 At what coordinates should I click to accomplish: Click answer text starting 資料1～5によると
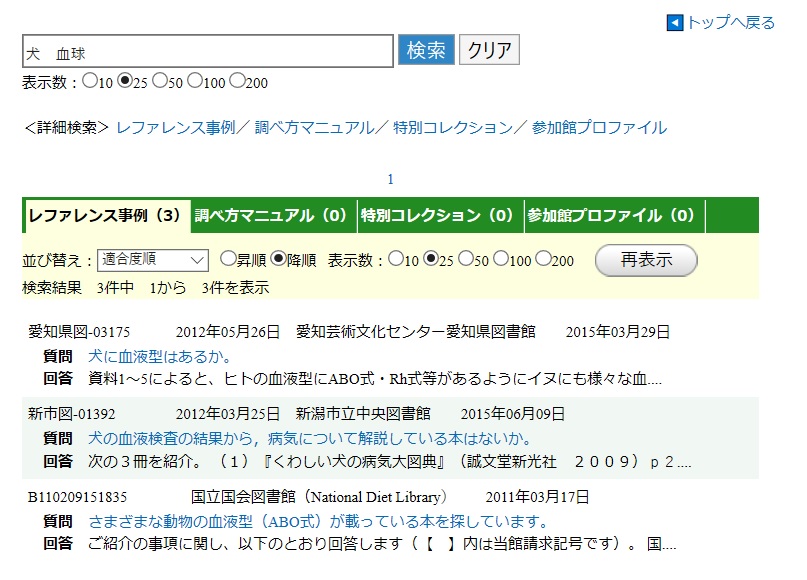tap(375, 379)
